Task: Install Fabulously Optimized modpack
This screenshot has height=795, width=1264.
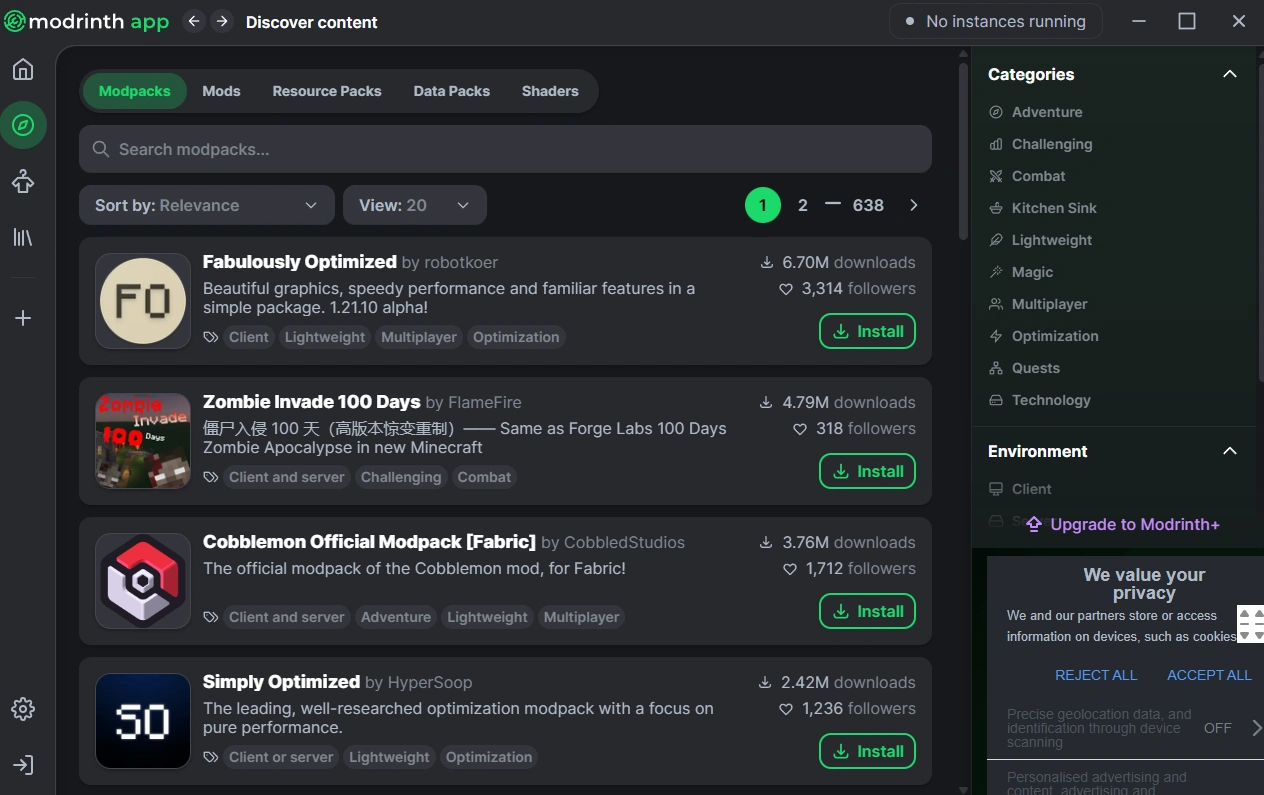Action: click(867, 331)
